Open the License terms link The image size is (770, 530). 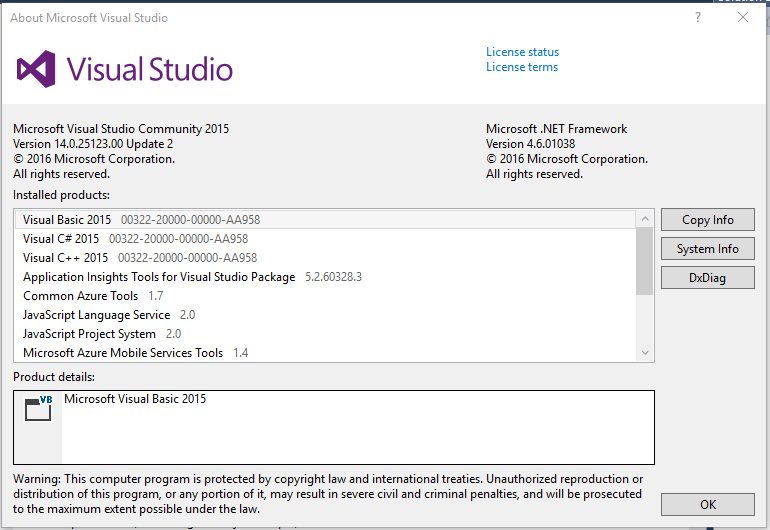point(522,67)
